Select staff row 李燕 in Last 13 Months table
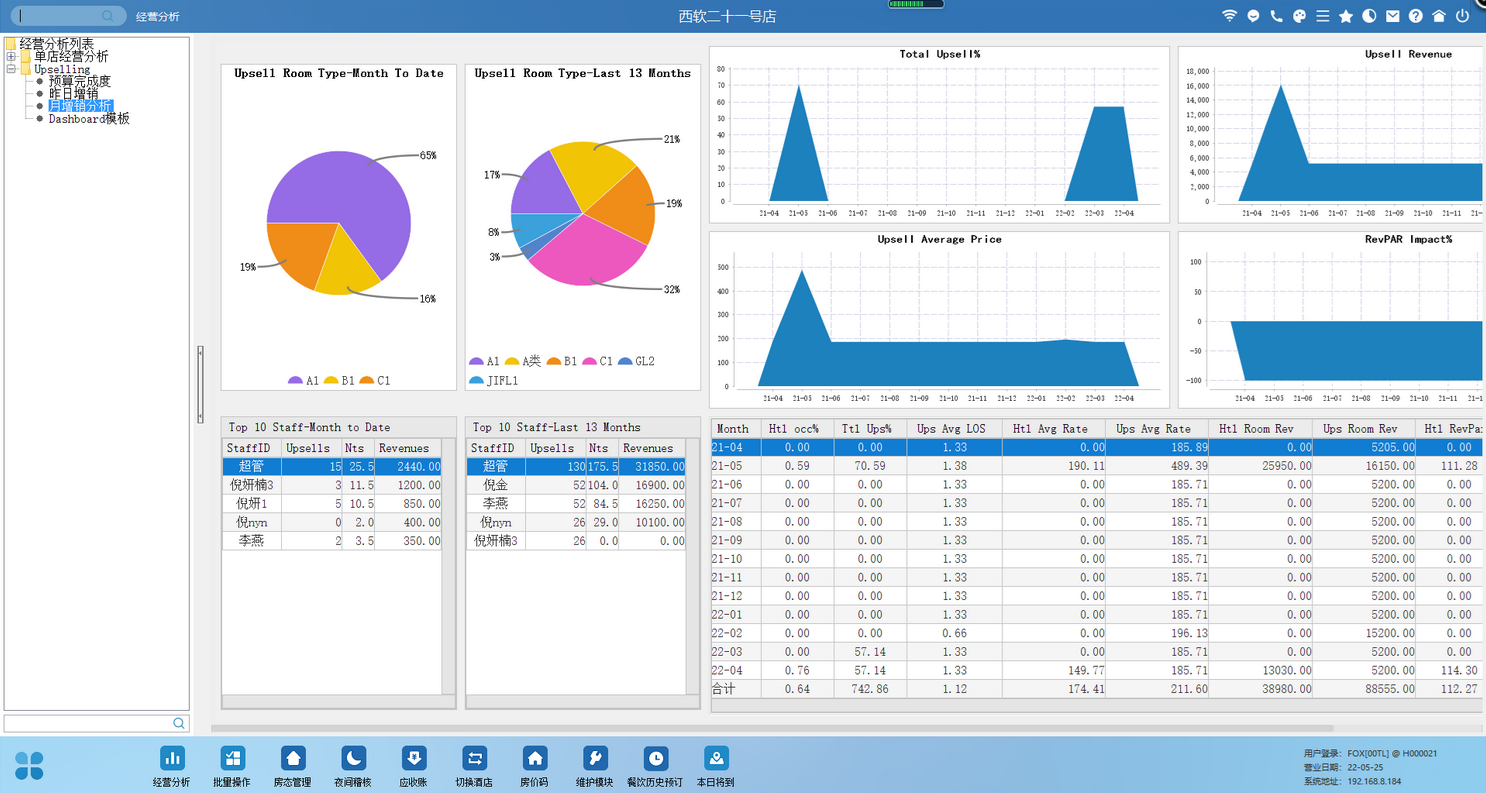The image size is (1486, 793). coord(576,503)
